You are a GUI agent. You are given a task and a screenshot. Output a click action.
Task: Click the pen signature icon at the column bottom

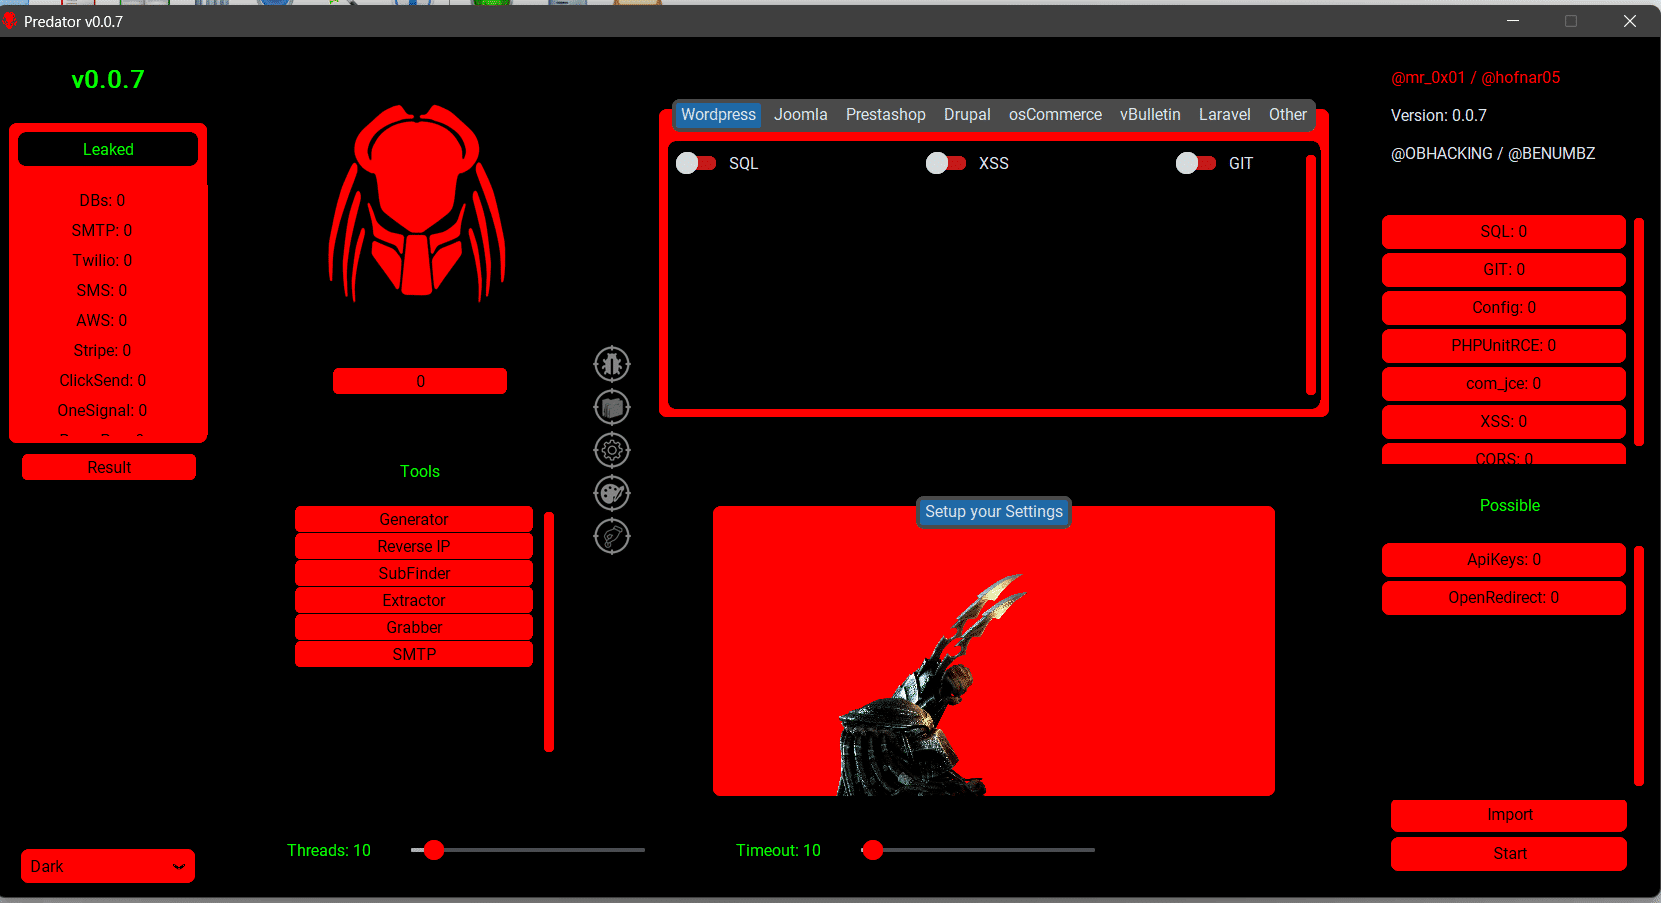pyautogui.click(x=611, y=536)
